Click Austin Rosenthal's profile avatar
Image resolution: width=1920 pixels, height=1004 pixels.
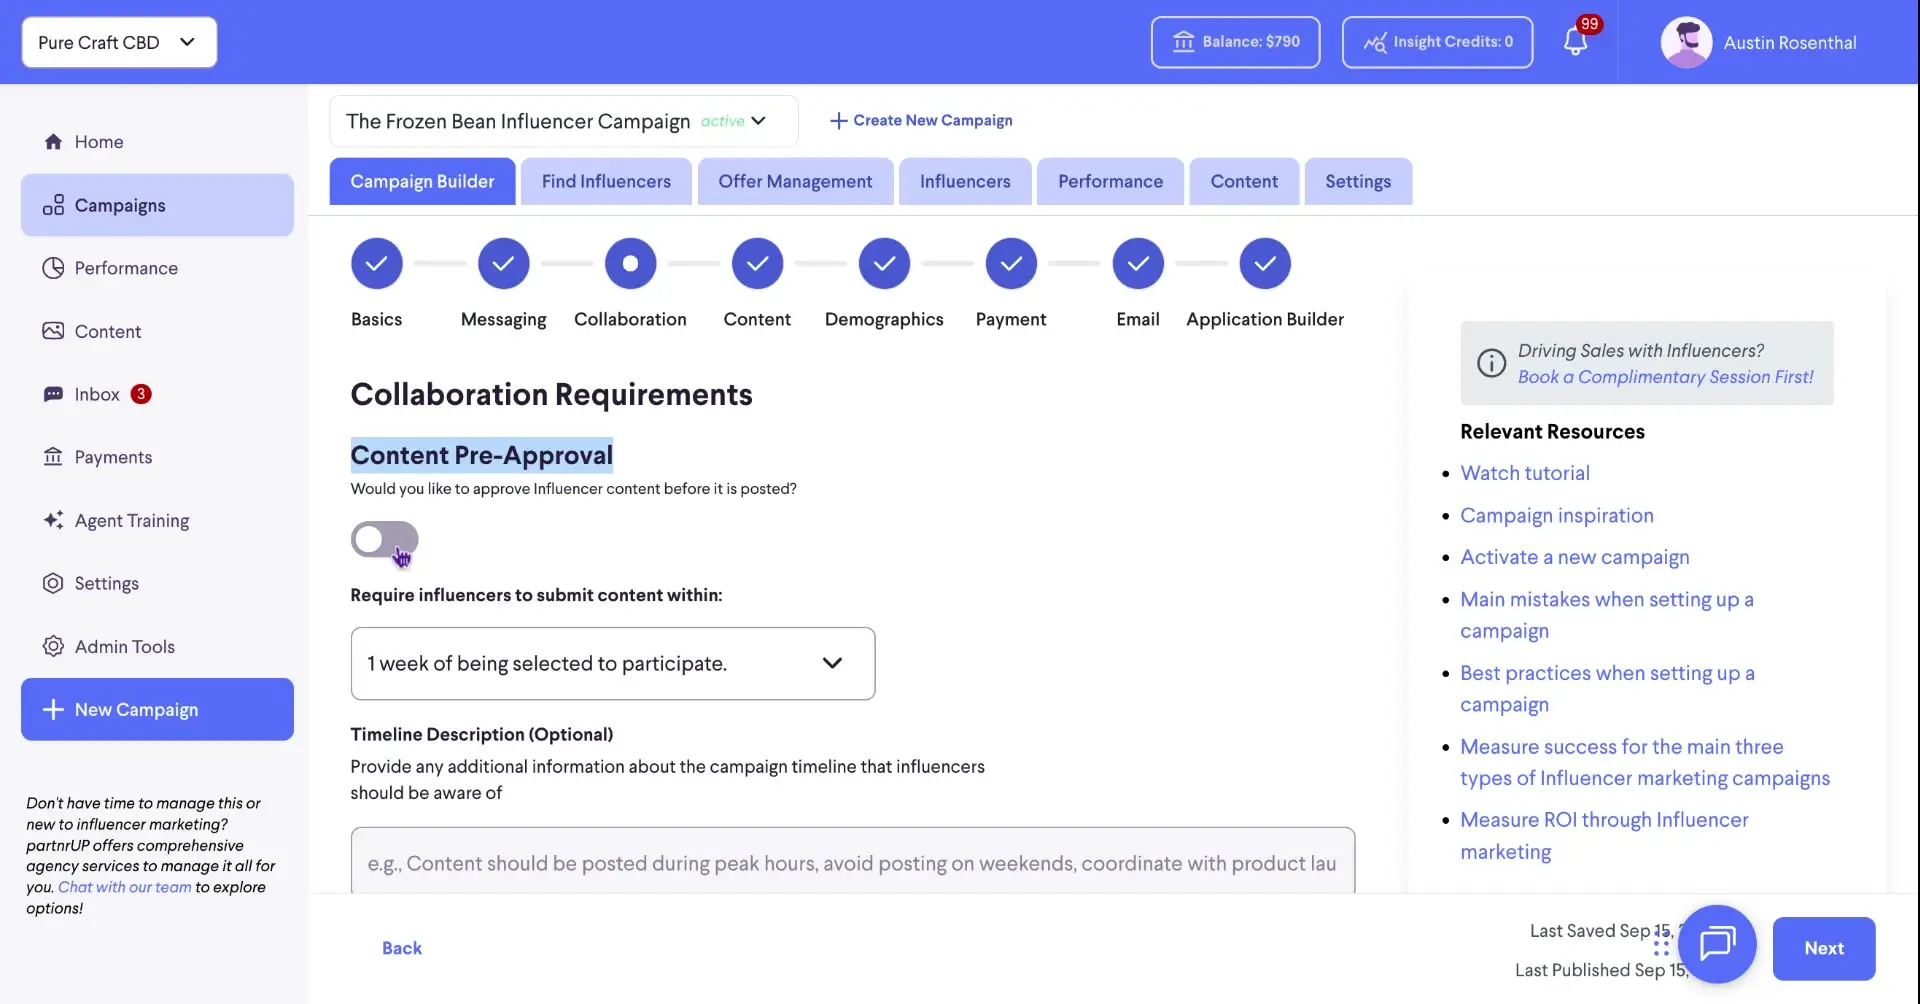click(x=1686, y=42)
